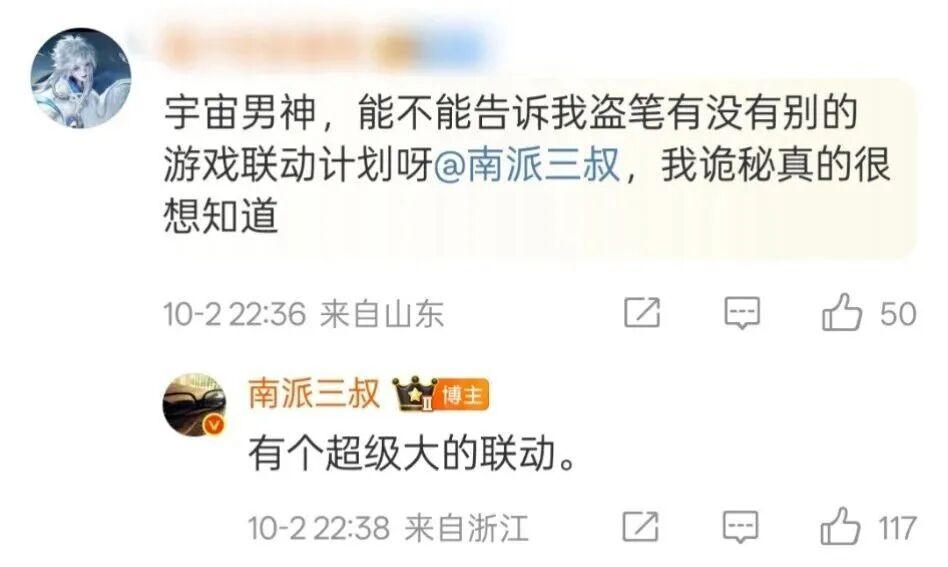Reply to 南派三叔's 22:38 comment
The image size is (948, 567).
741,526
